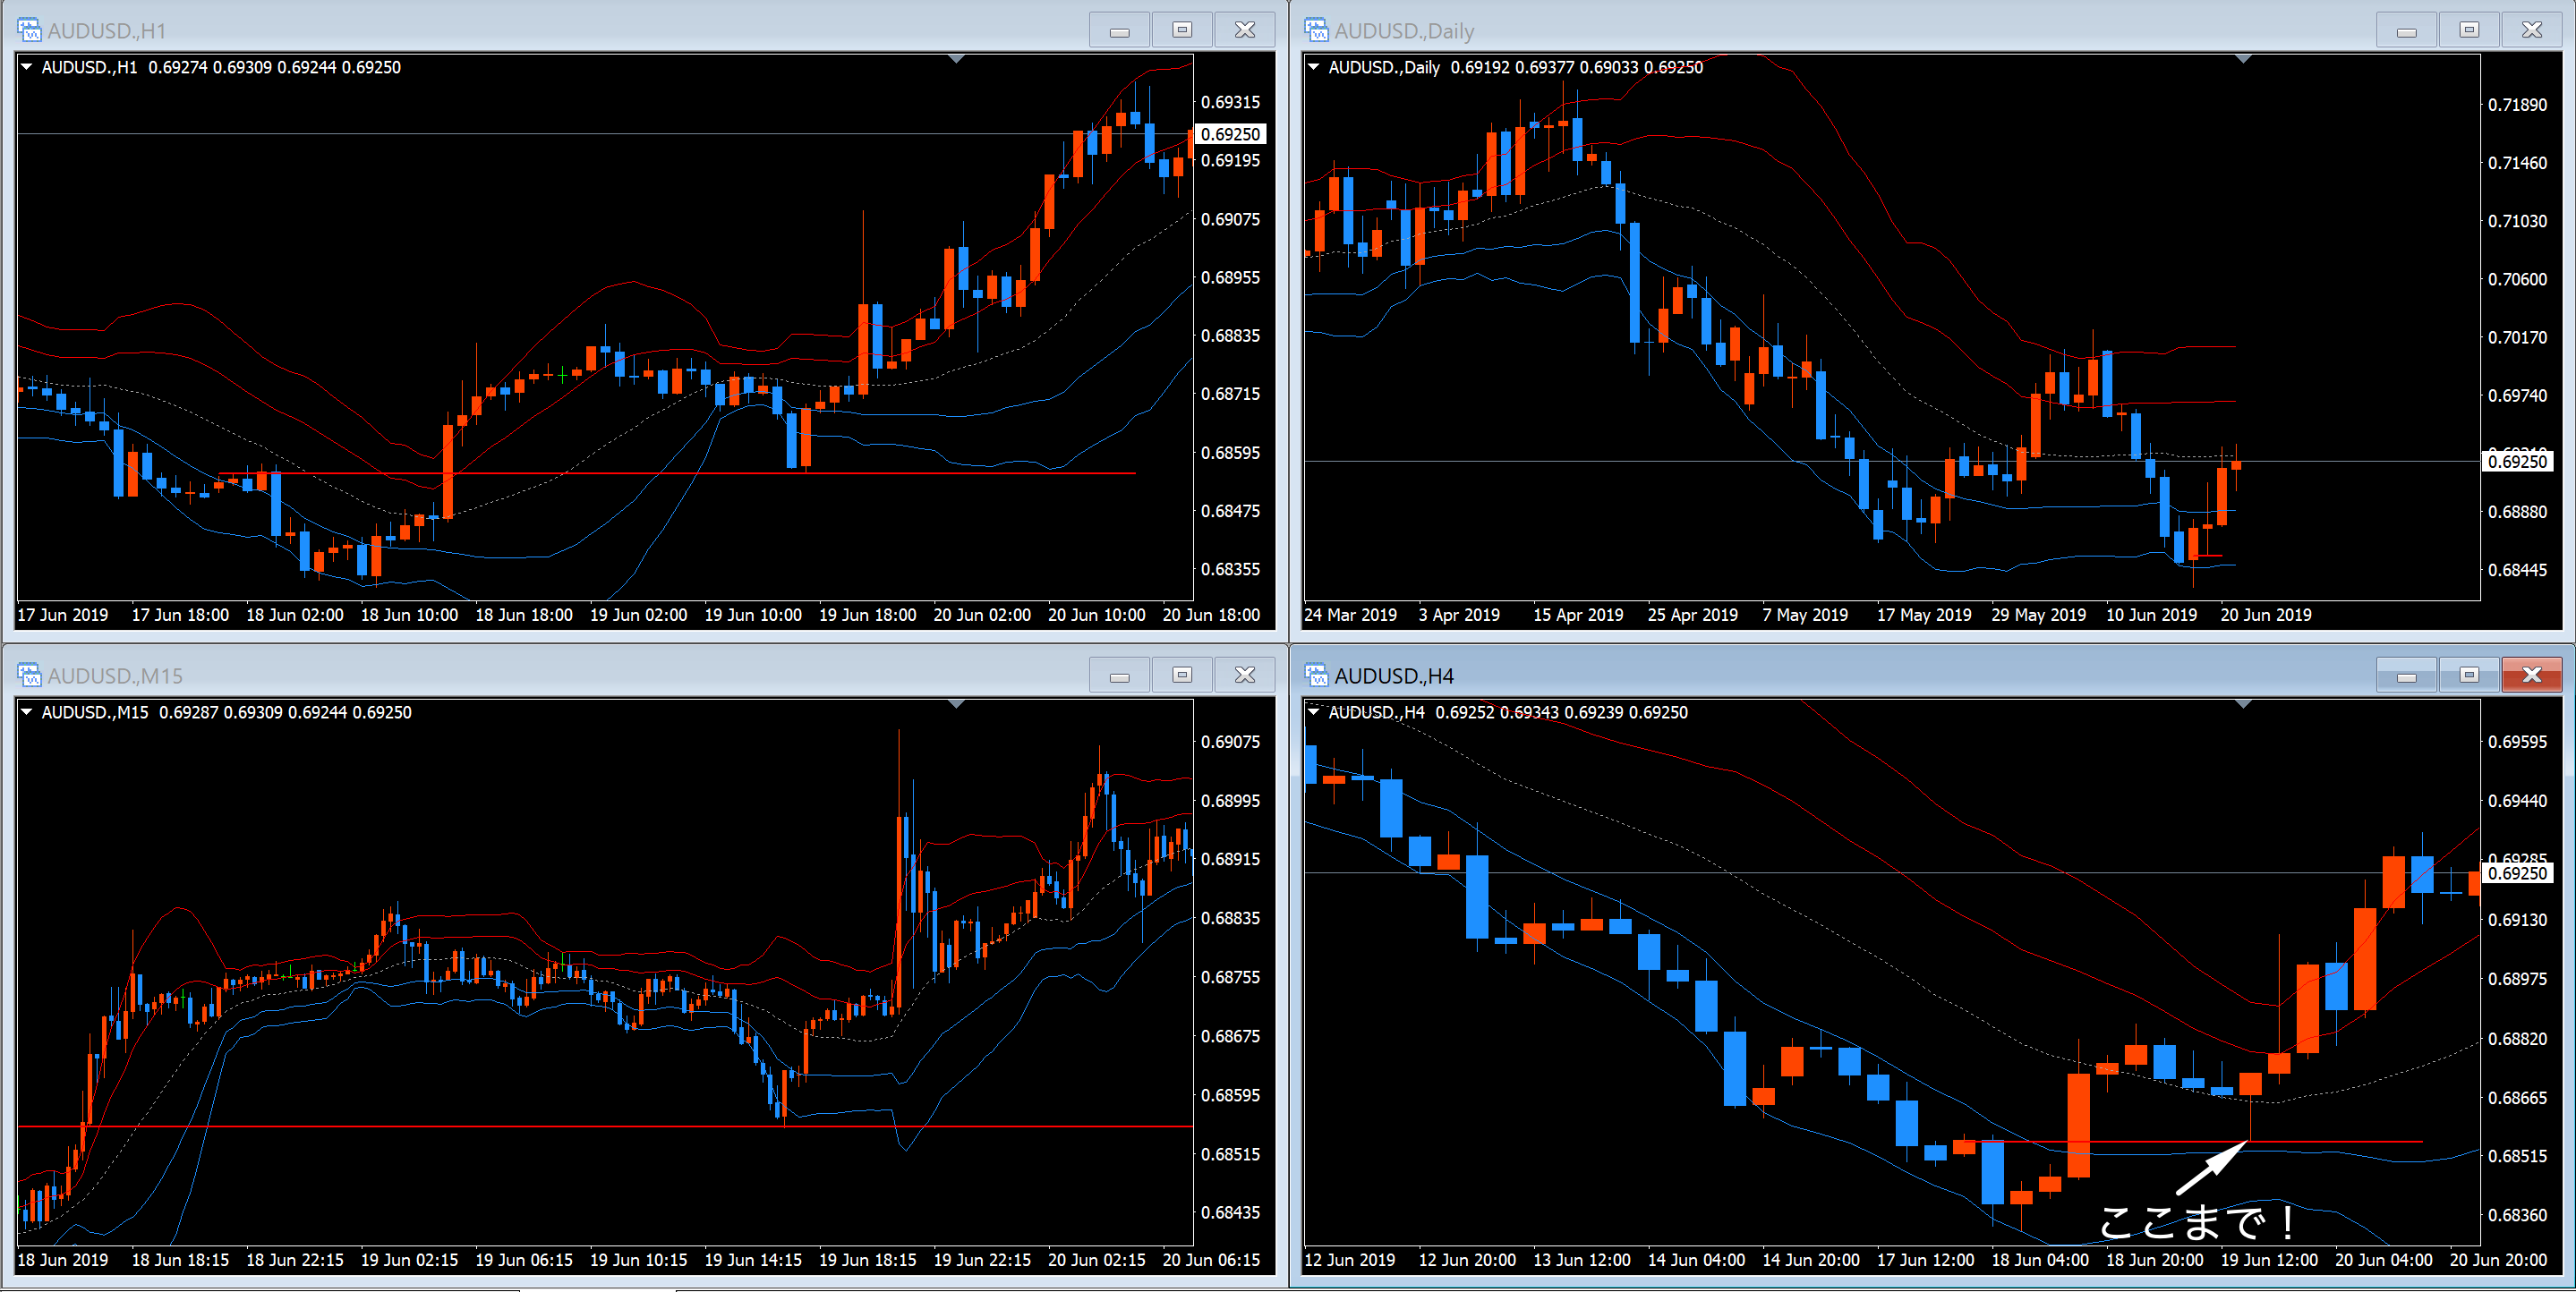The width and height of the screenshot is (2576, 1292).
Task: Maximize the AUDUSD,H1 chart window
Action: point(1182,30)
